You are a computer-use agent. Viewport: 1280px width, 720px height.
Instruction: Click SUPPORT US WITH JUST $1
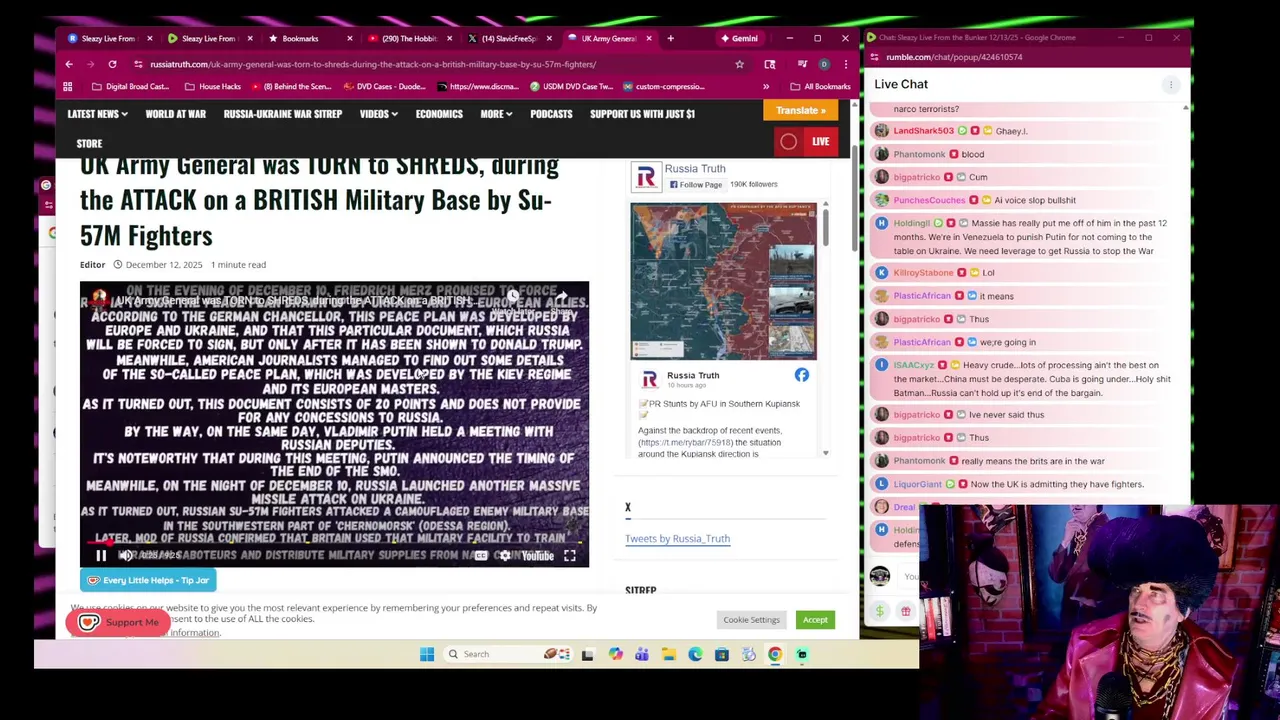click(x=642, y=114)
